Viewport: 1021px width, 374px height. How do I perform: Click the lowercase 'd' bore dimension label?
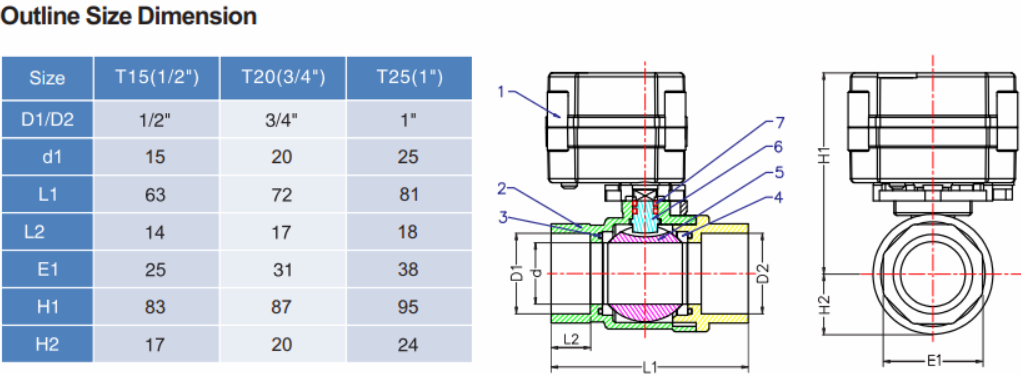click(x=537, y=274)
